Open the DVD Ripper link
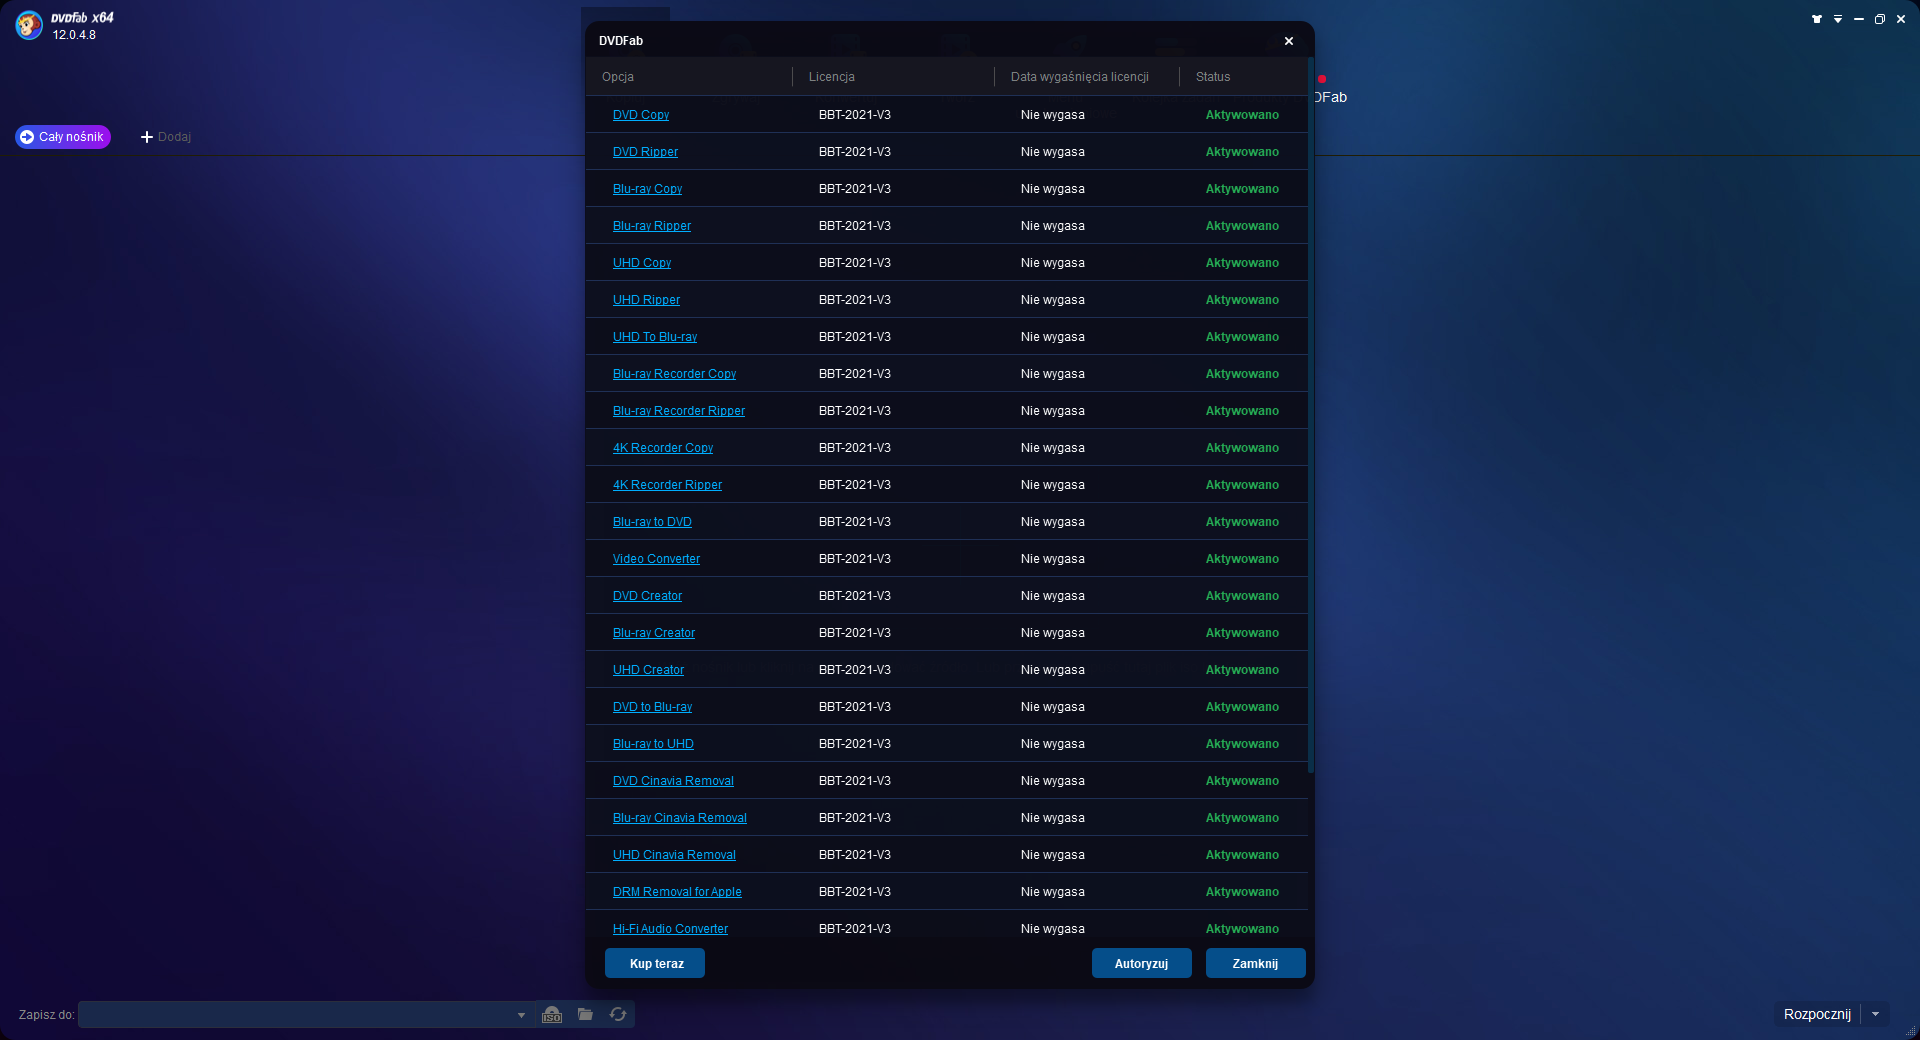The image size is (1920, 1040). pos(645,152)
